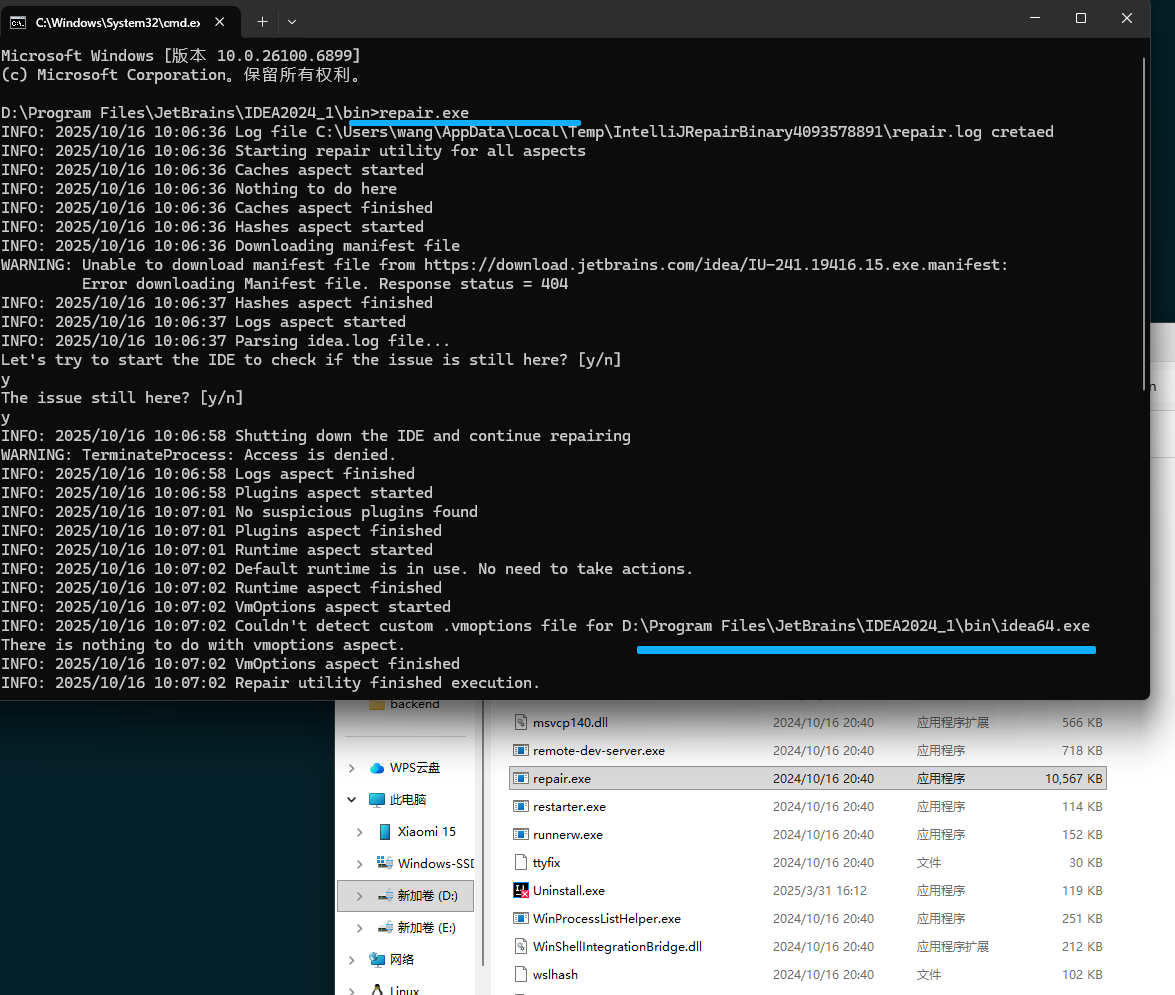Expand Xiaomi 15 tree node

pyautogui.click(x=360, y=832)
